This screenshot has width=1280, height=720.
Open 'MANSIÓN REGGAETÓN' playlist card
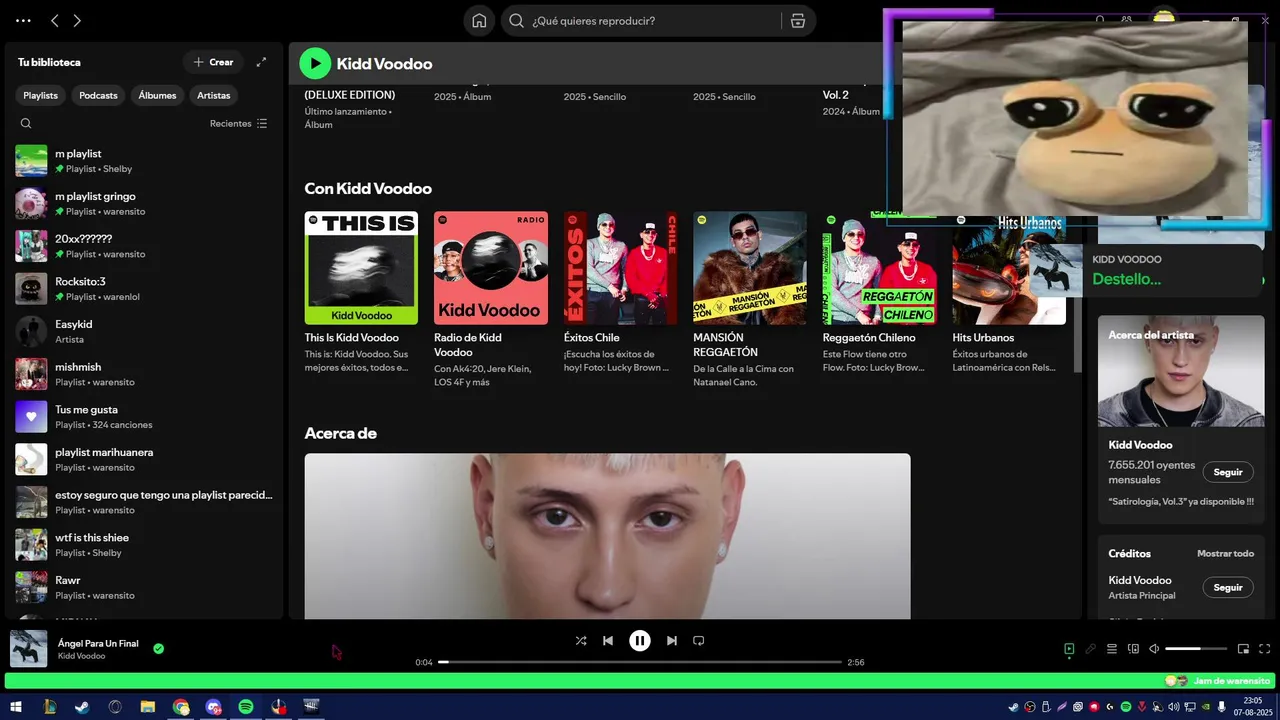(x=749, y=298)
